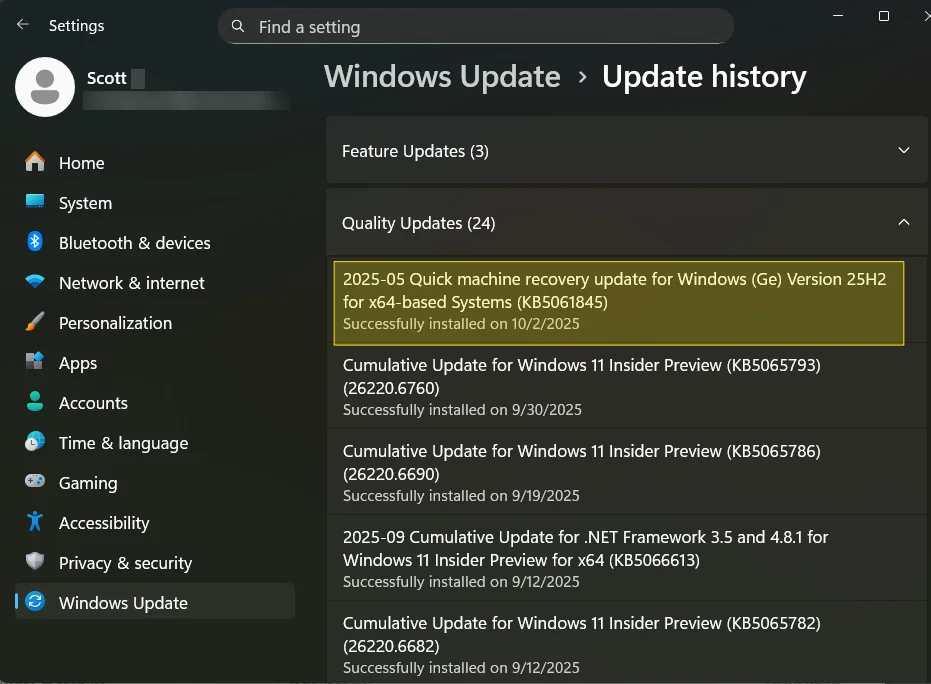The width and height of the screenshot is (931, 684).
Task: Click the Accessibility figure icon
Action: pyautogui.click(x=35, y=521)
